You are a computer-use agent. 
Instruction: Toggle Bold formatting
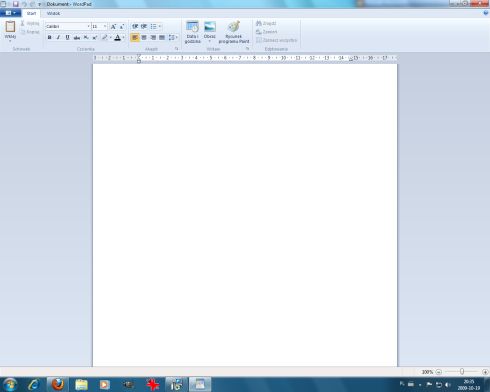pyautogui.click(x=49, y=38)
